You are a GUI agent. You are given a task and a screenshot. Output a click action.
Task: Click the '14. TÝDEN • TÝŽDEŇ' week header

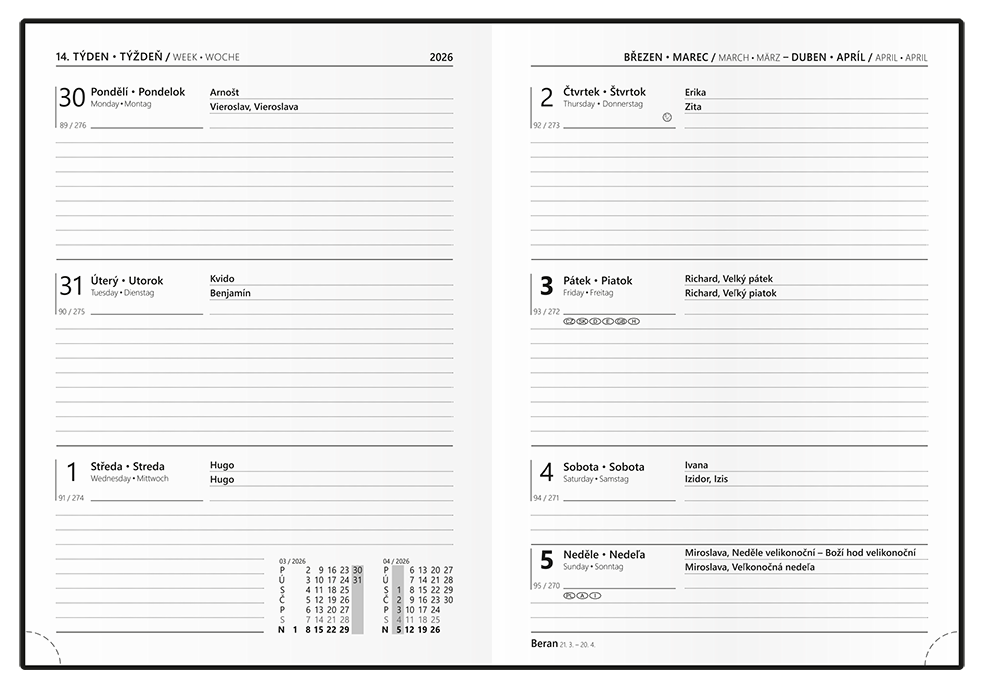(x=108, y=57)
